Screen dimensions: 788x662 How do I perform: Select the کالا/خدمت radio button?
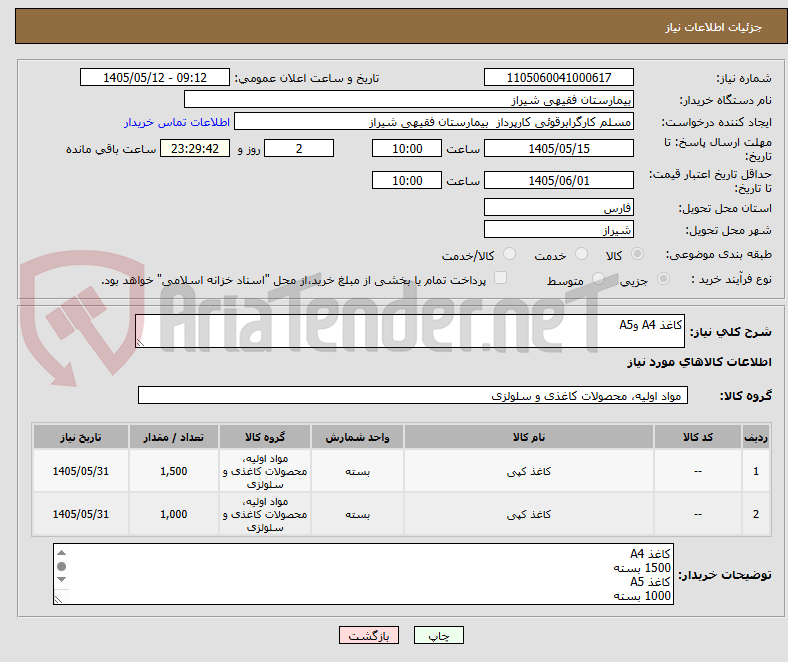pyautogui.click(x=510, y=254)
